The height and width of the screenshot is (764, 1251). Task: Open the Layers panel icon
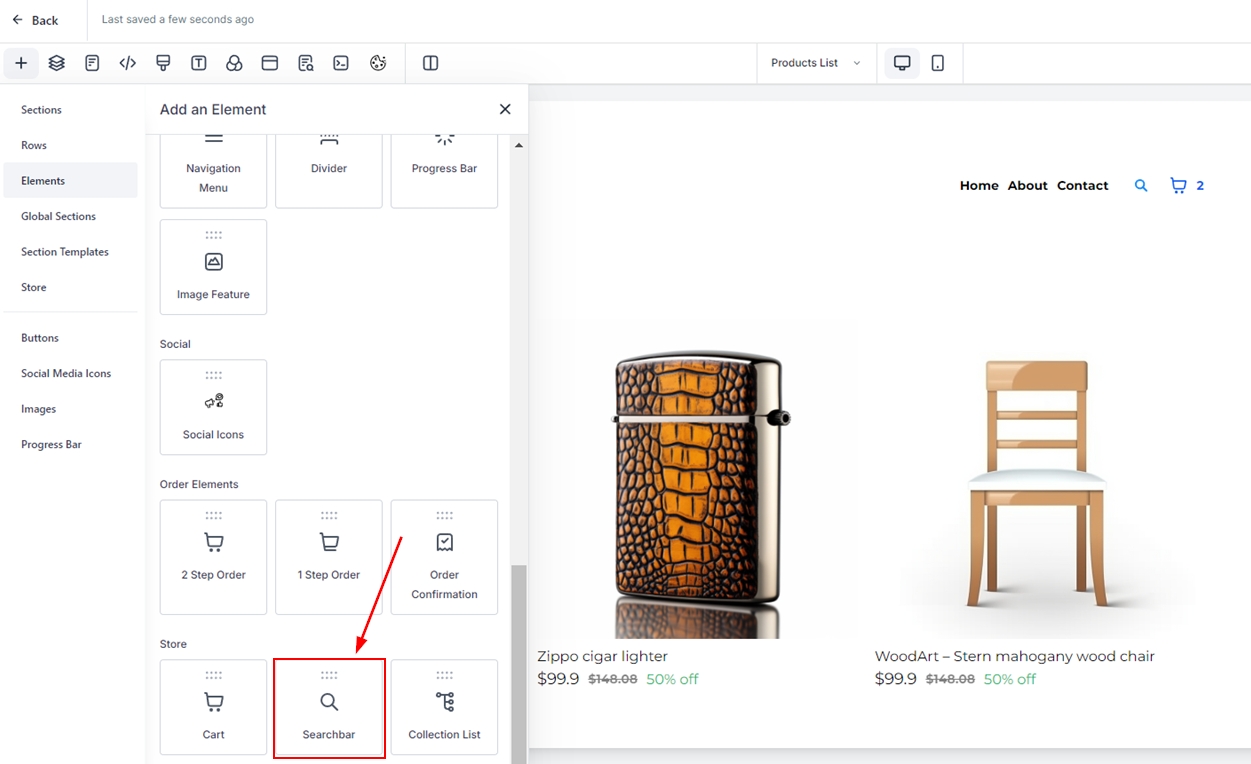pyautogui.click(x=57, y=63)
